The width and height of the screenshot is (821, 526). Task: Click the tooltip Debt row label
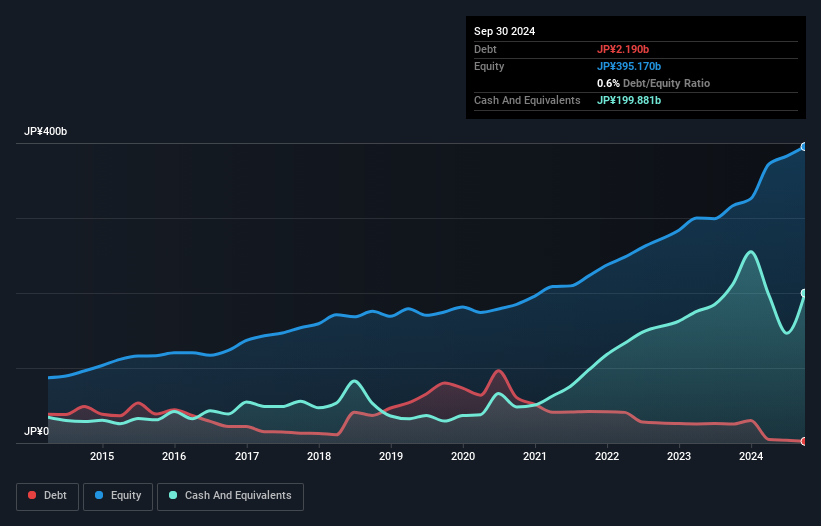(x=485, y=49)
